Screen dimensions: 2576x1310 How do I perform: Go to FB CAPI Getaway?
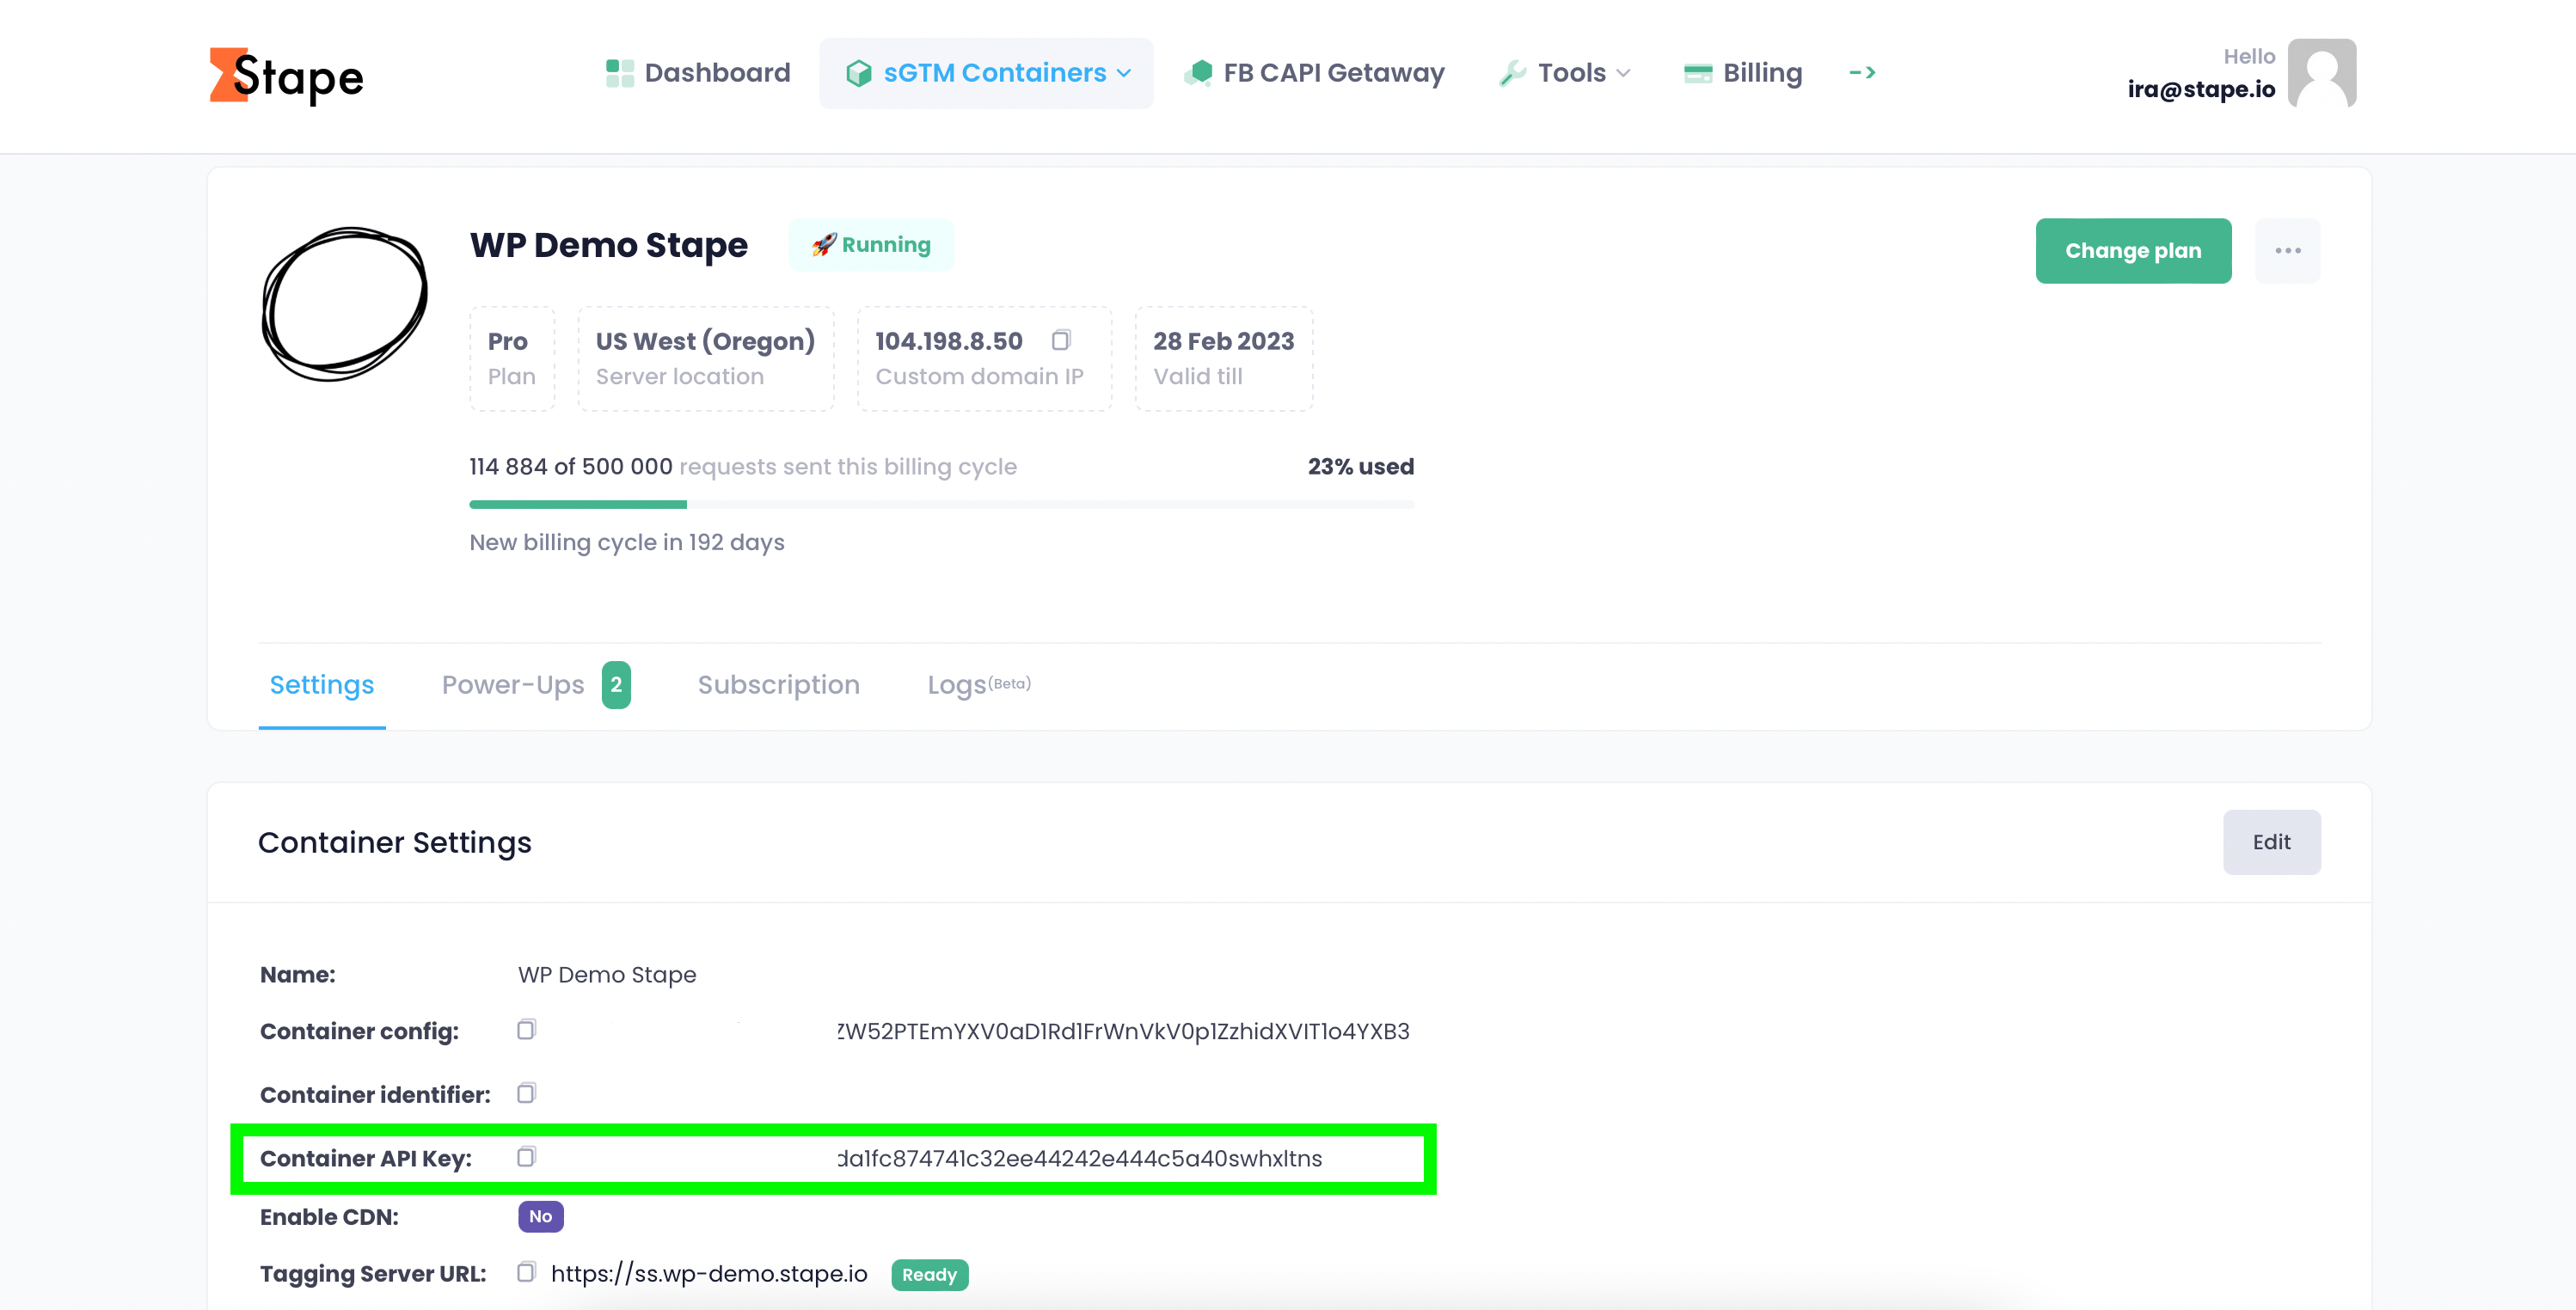coord(1314,73)
